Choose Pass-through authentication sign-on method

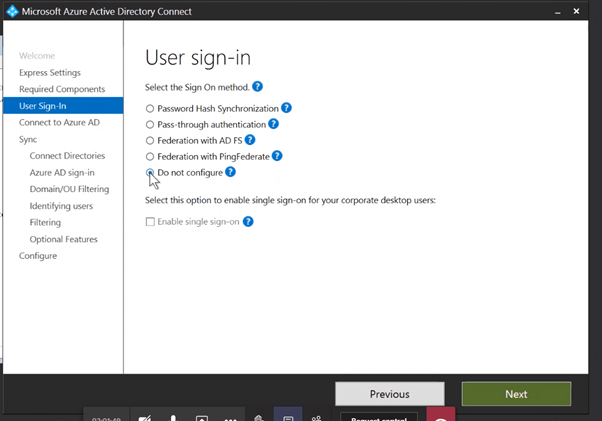click(150, 124)
